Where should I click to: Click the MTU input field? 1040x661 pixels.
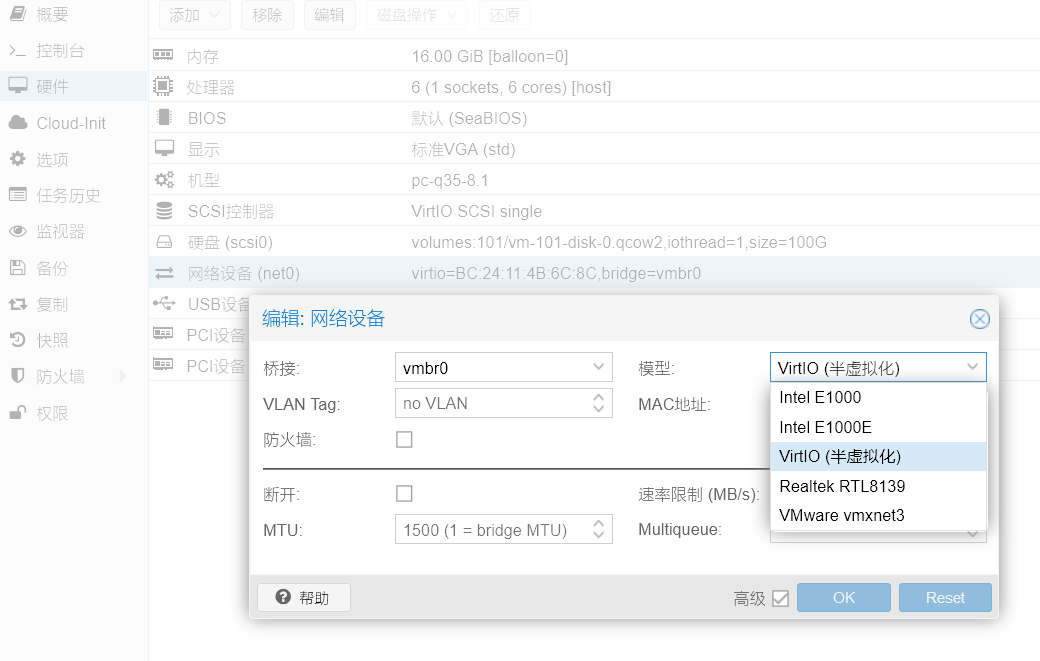[490, 529]
